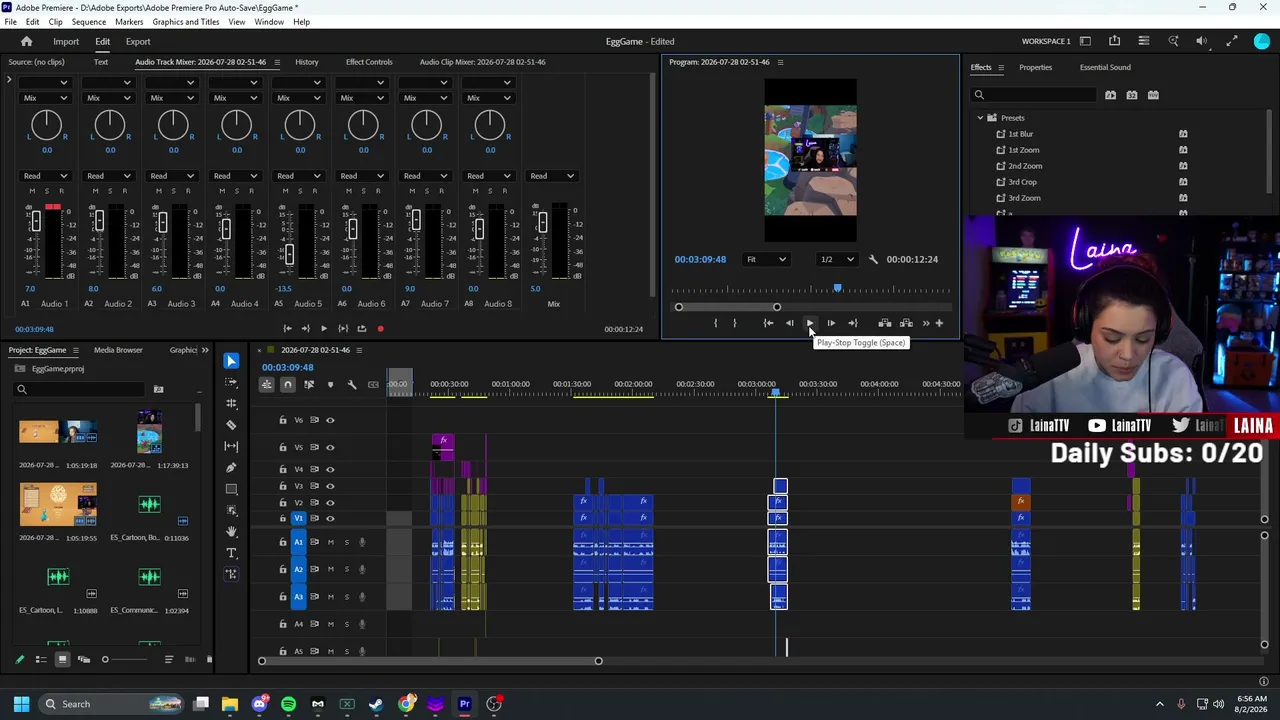Open timeline wrench display settings

(351, 385)
